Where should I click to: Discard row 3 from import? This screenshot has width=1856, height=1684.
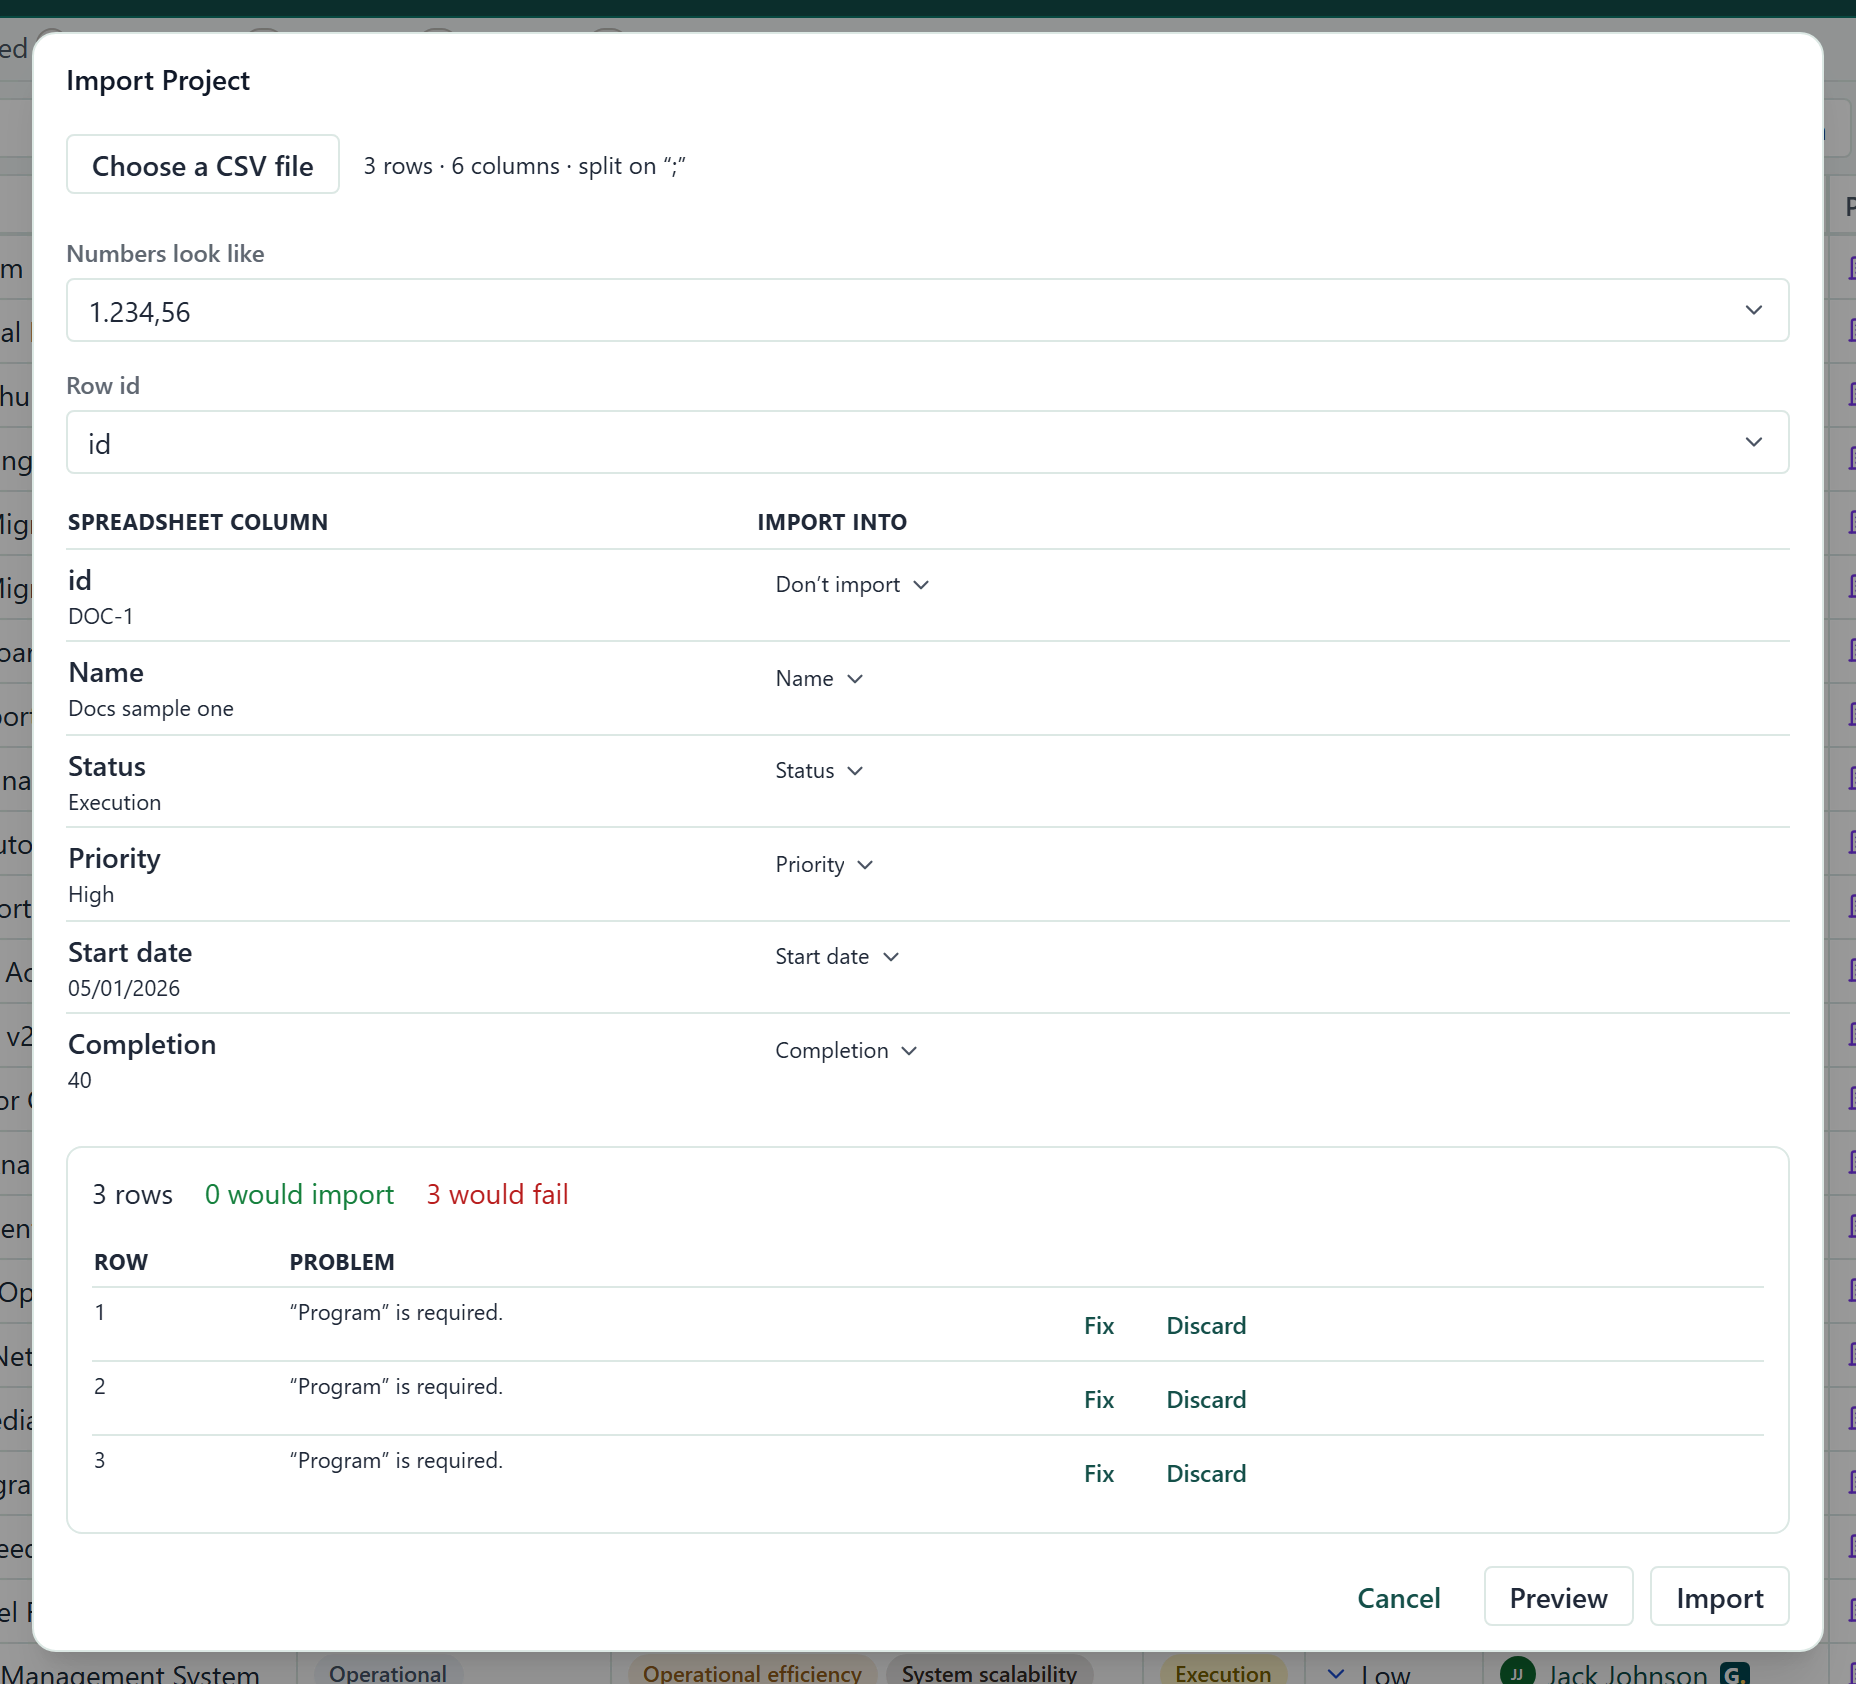click(1206, 1474)
